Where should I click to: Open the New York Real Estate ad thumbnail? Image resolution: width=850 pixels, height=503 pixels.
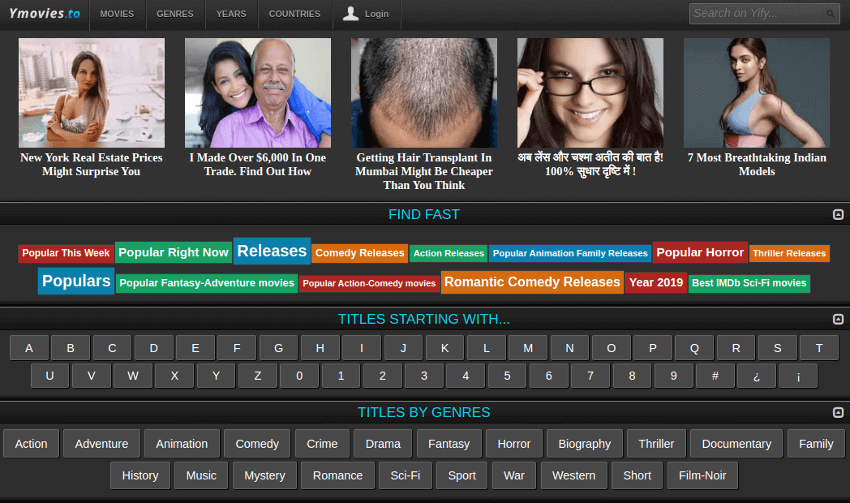tap(92, 93)
